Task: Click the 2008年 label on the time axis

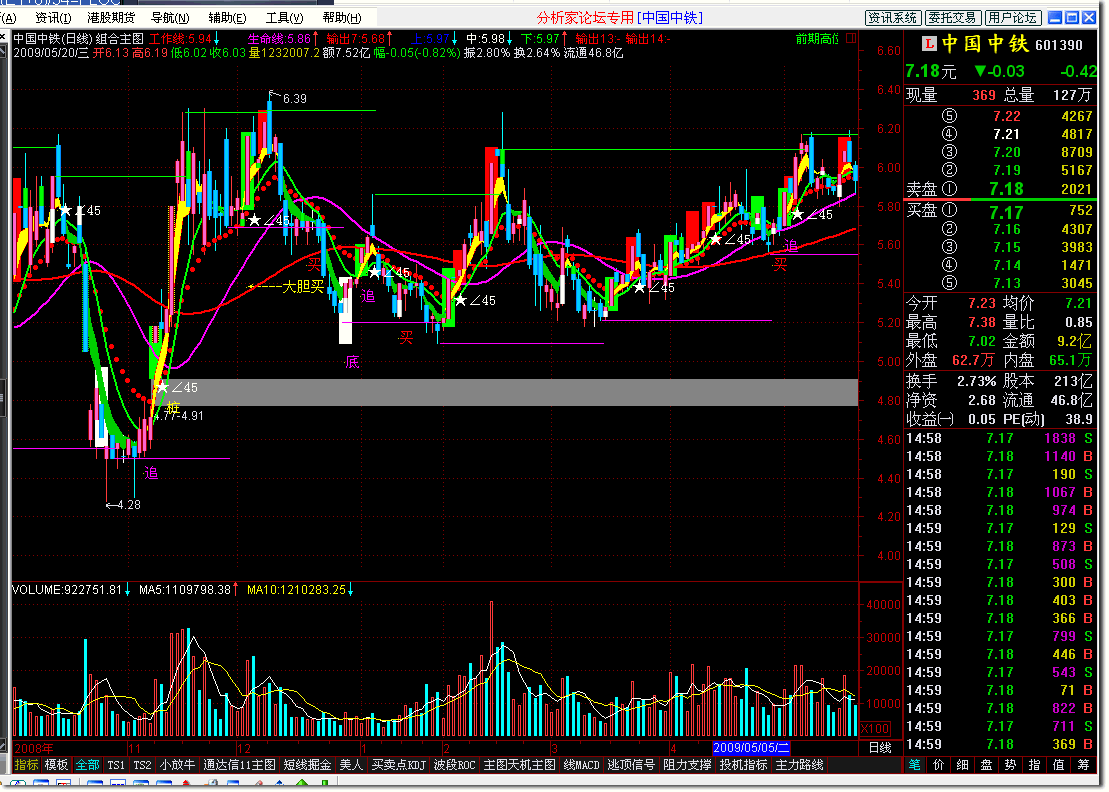Action: tap(33, 748)
